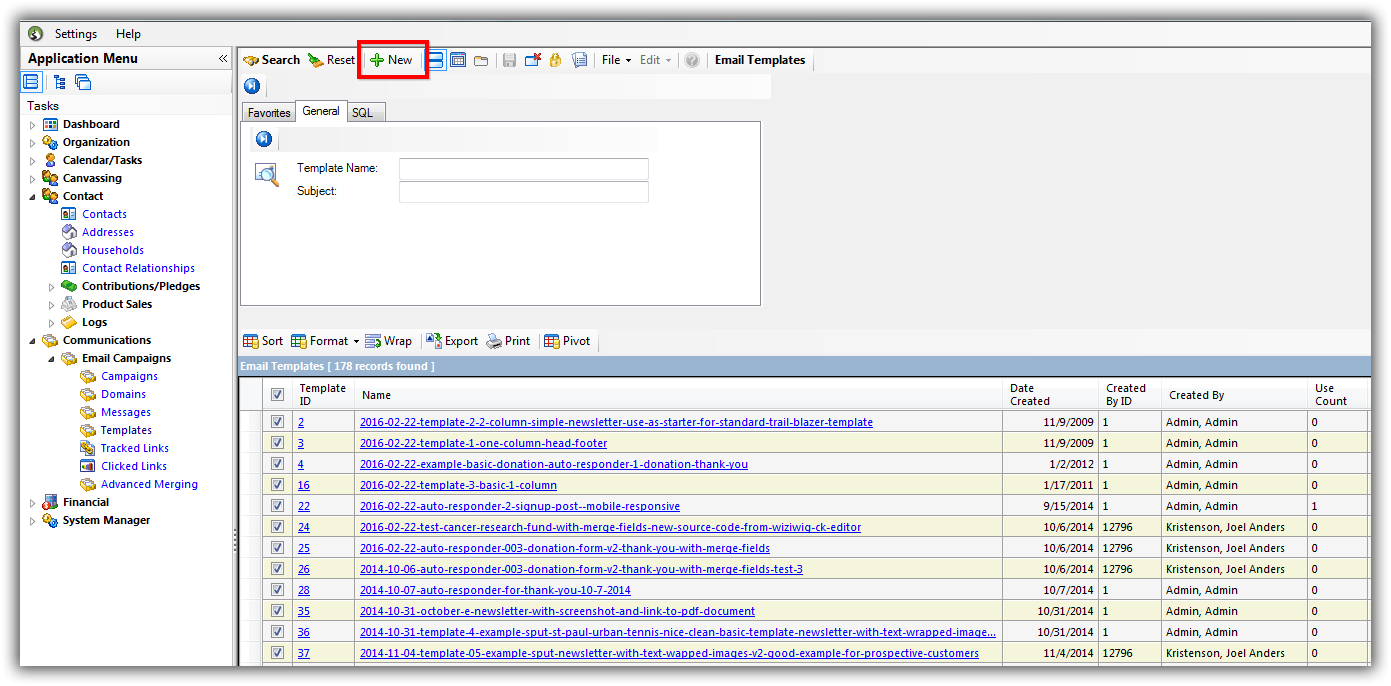
Task: Reset search criteria with the brush icon
Action: pos(331,60)
